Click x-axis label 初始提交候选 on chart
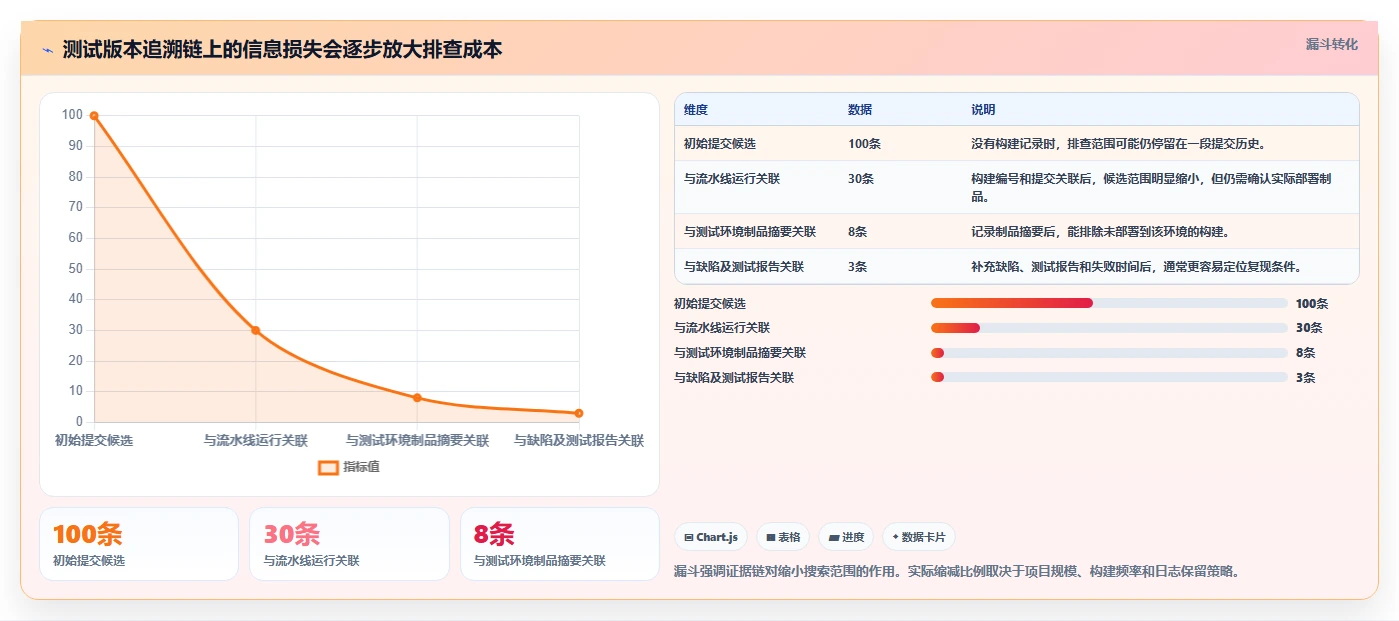 coord(94,440)
